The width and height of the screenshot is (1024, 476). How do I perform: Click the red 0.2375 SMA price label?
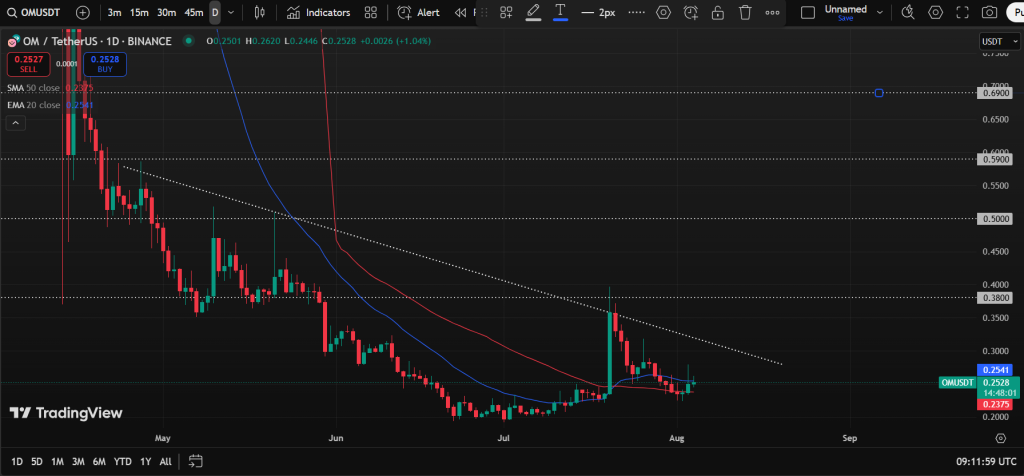(994, 404)
